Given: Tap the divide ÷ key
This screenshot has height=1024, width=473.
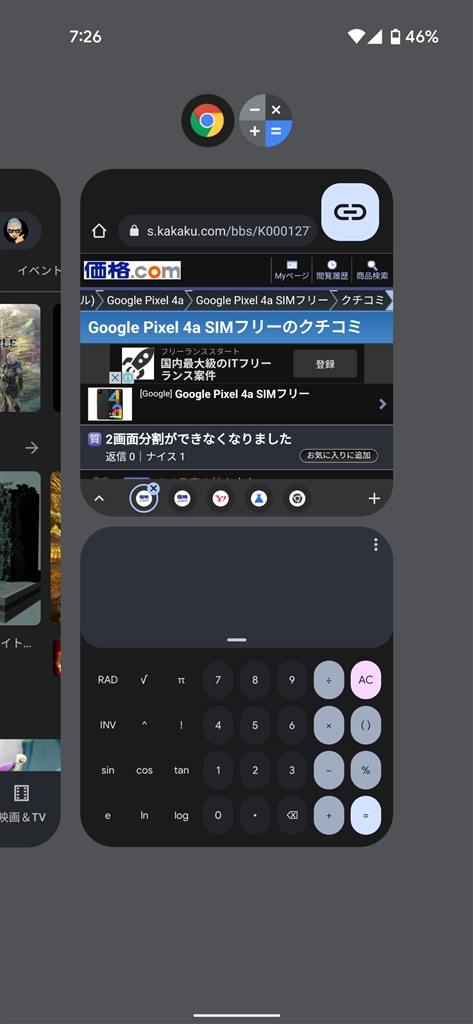Looking at the screenshot, I should click(329, 680).
